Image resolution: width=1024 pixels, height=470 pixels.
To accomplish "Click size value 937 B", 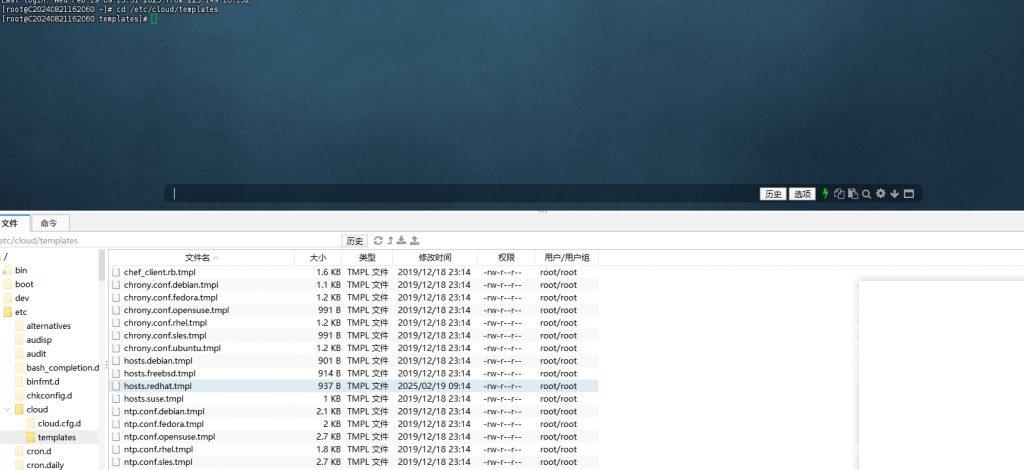I will [x=329, y=386].
